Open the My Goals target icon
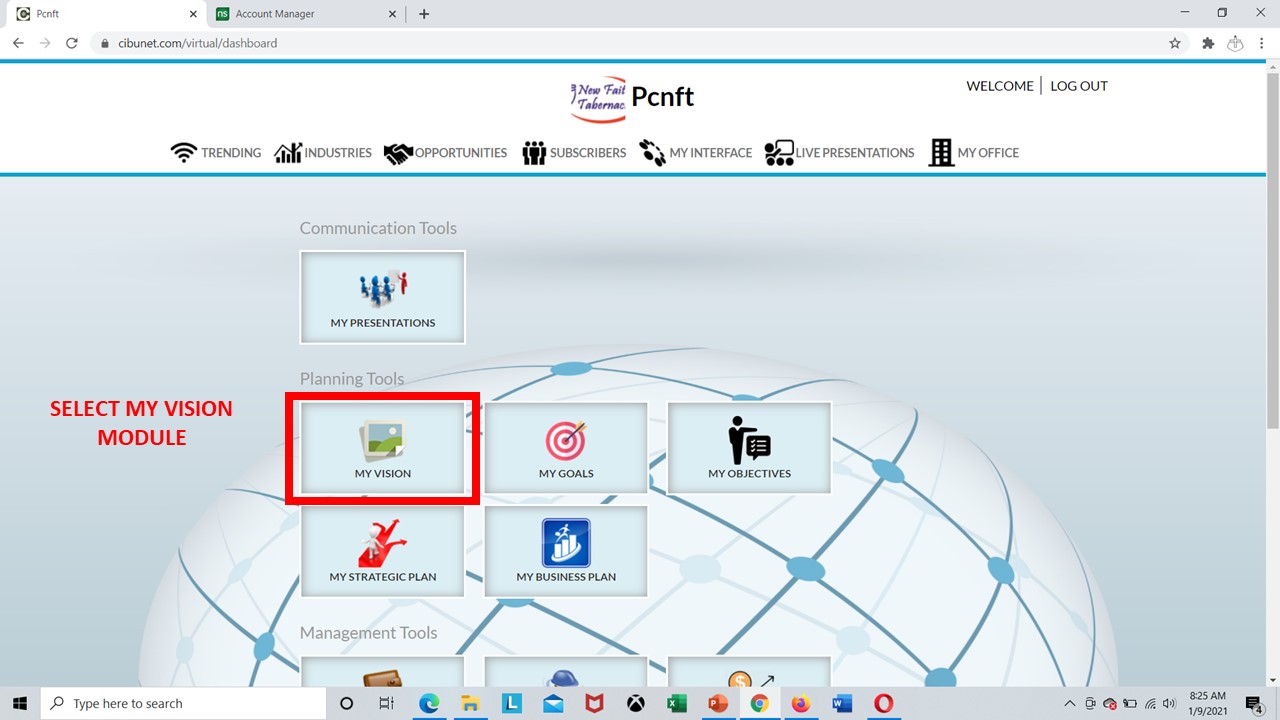Screen dimensions: 1280x720 [x=566, y=441]
